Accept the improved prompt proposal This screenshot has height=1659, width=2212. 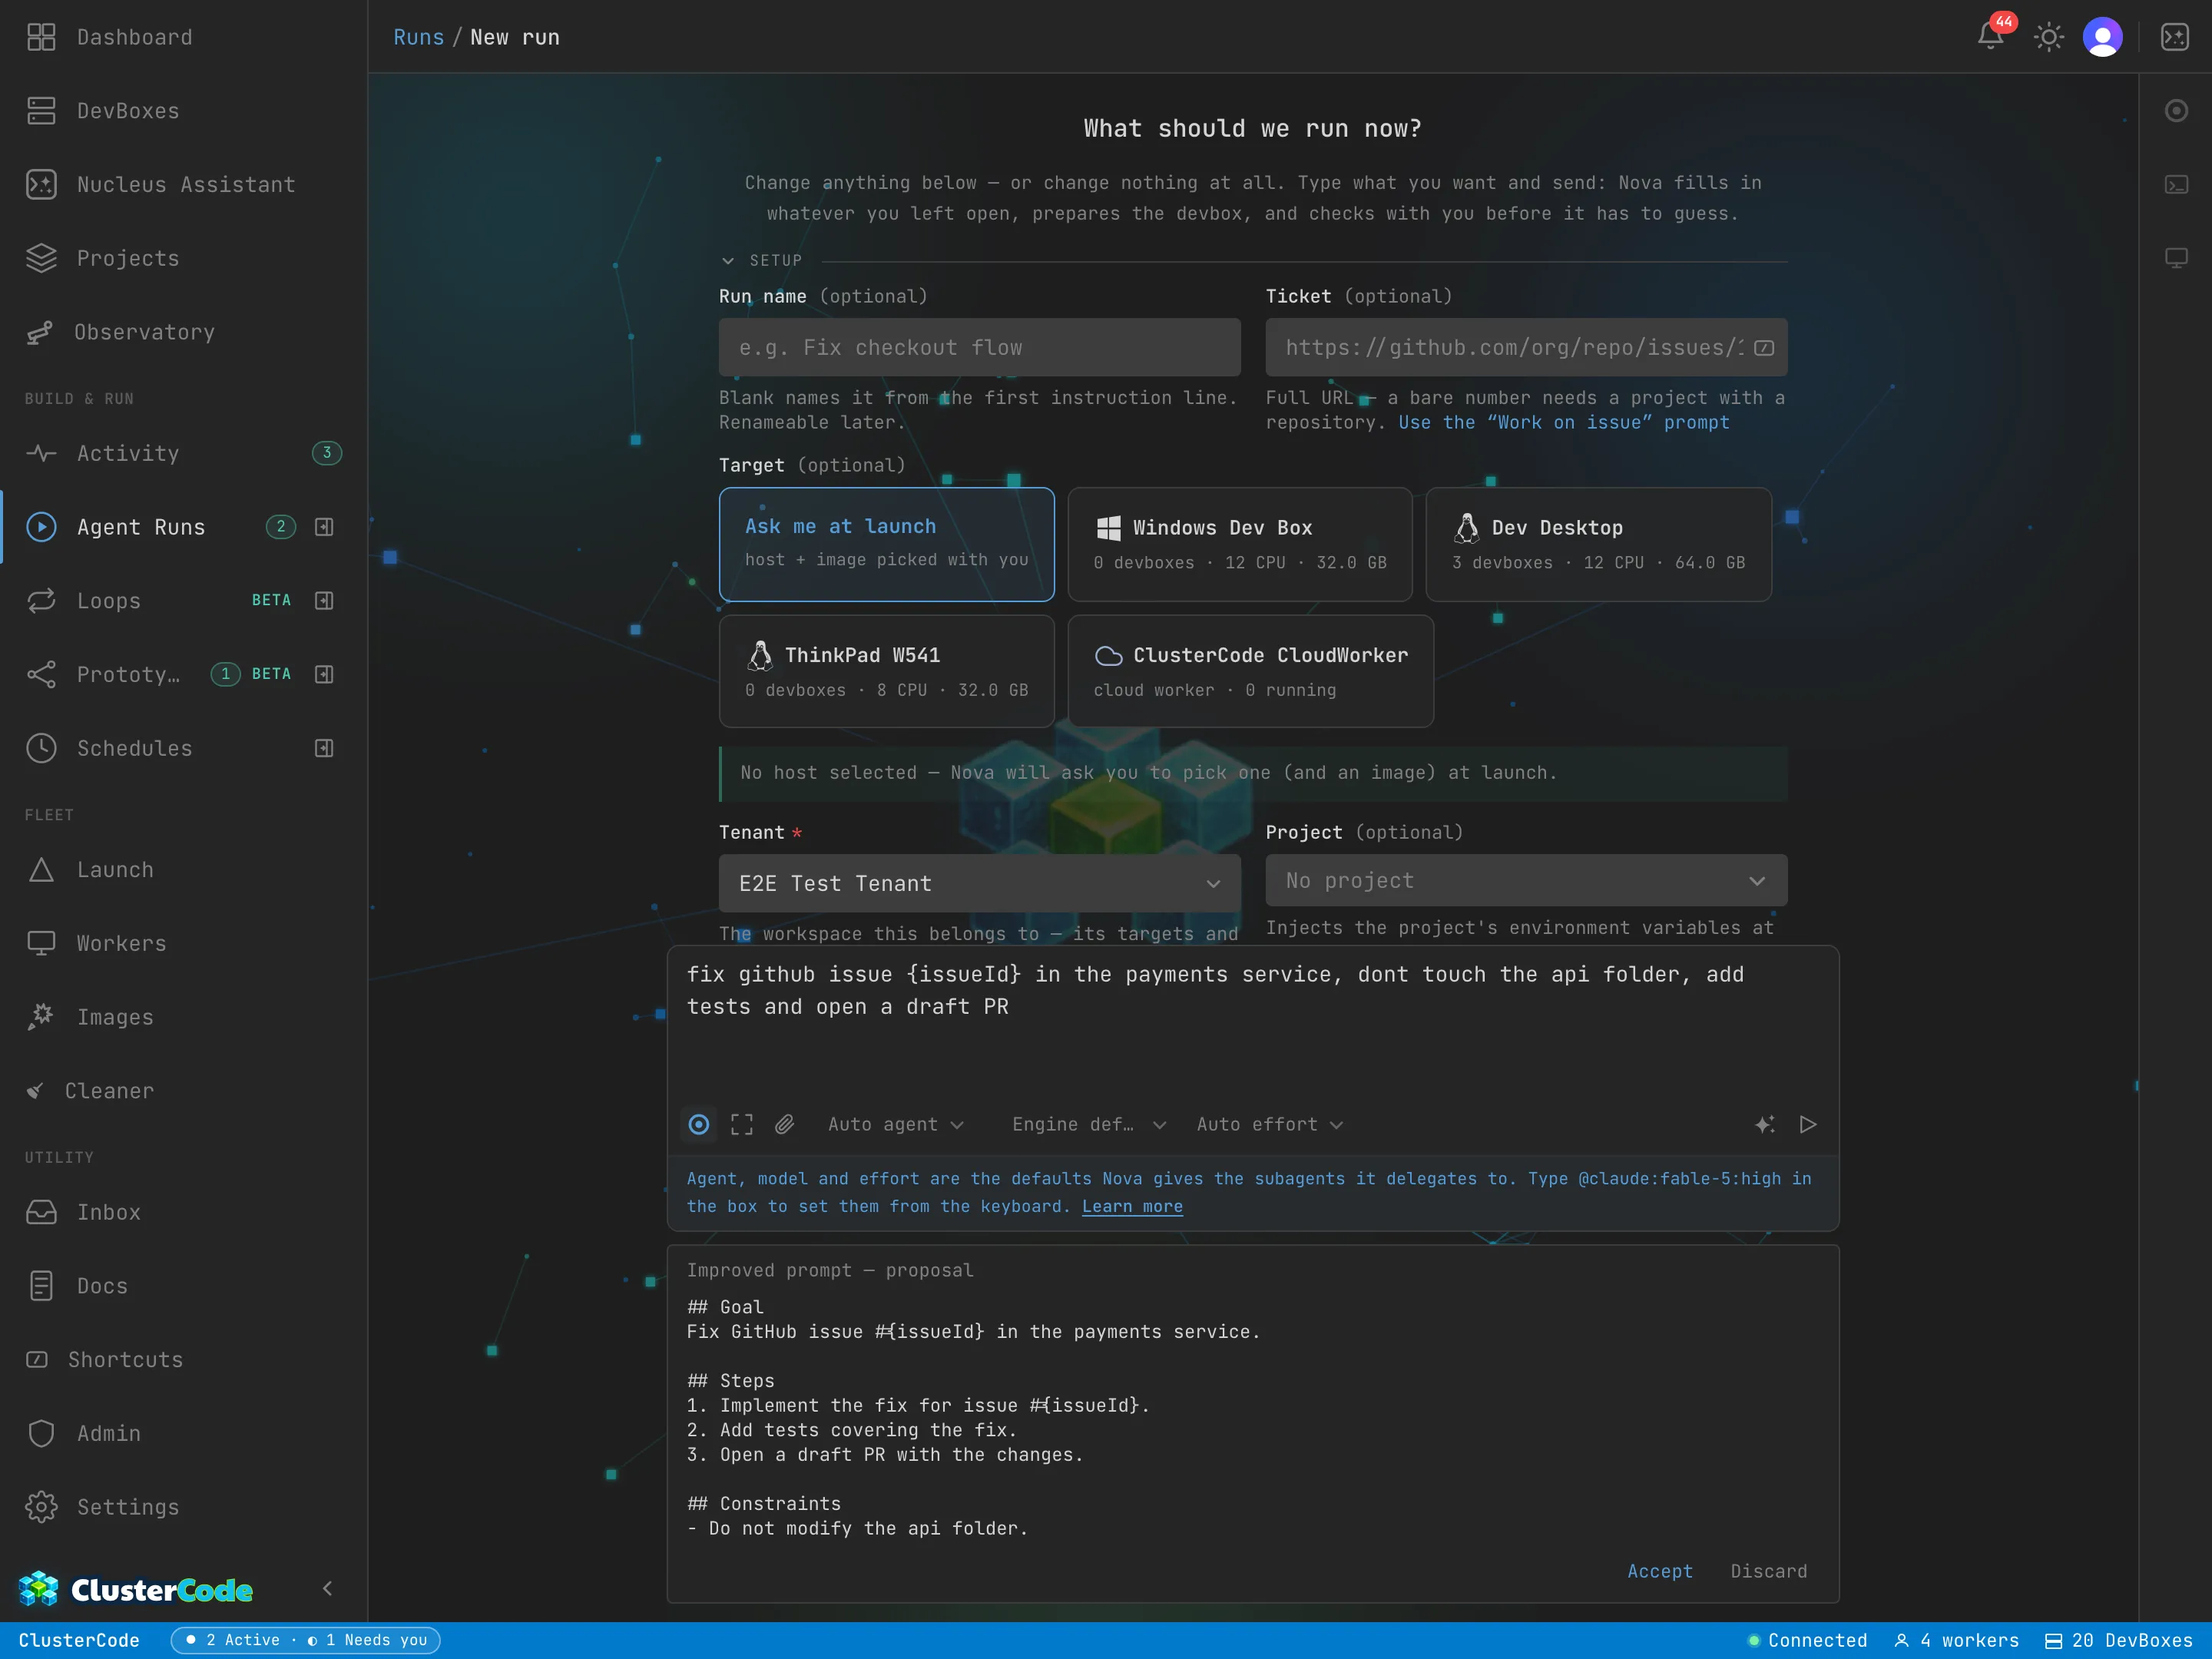pos(1659,1571)
